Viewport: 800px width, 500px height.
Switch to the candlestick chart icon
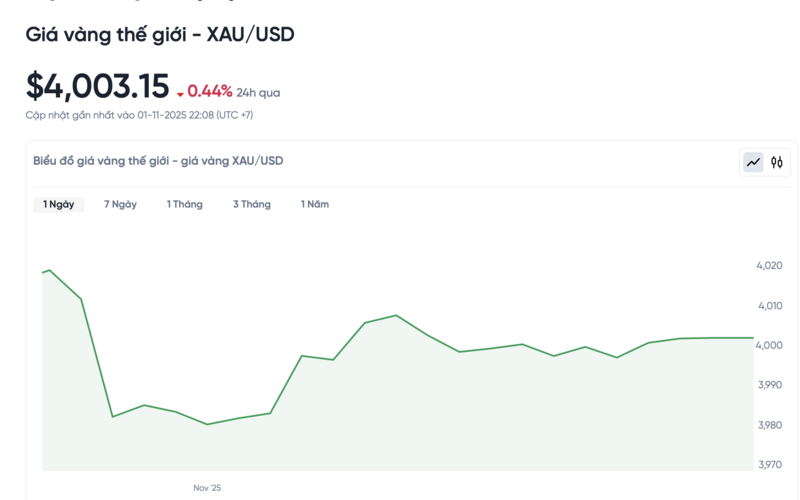coord(777,162)
